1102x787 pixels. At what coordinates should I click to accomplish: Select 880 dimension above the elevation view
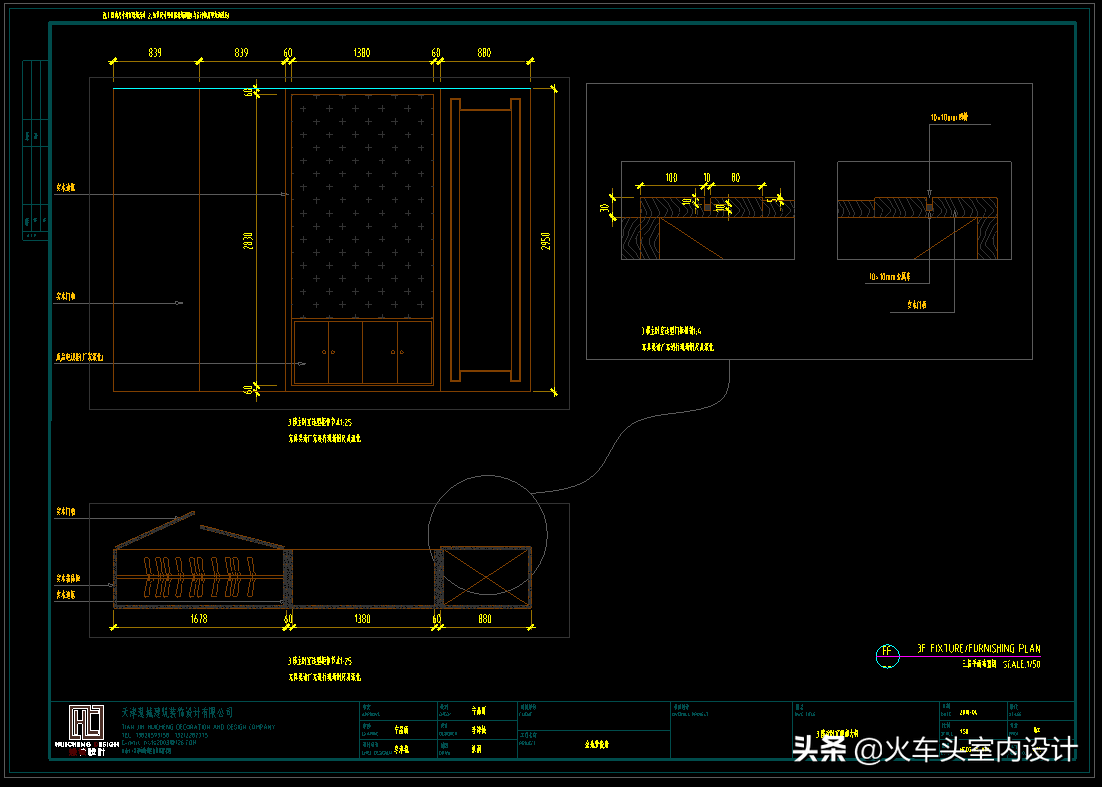point(484,53)
